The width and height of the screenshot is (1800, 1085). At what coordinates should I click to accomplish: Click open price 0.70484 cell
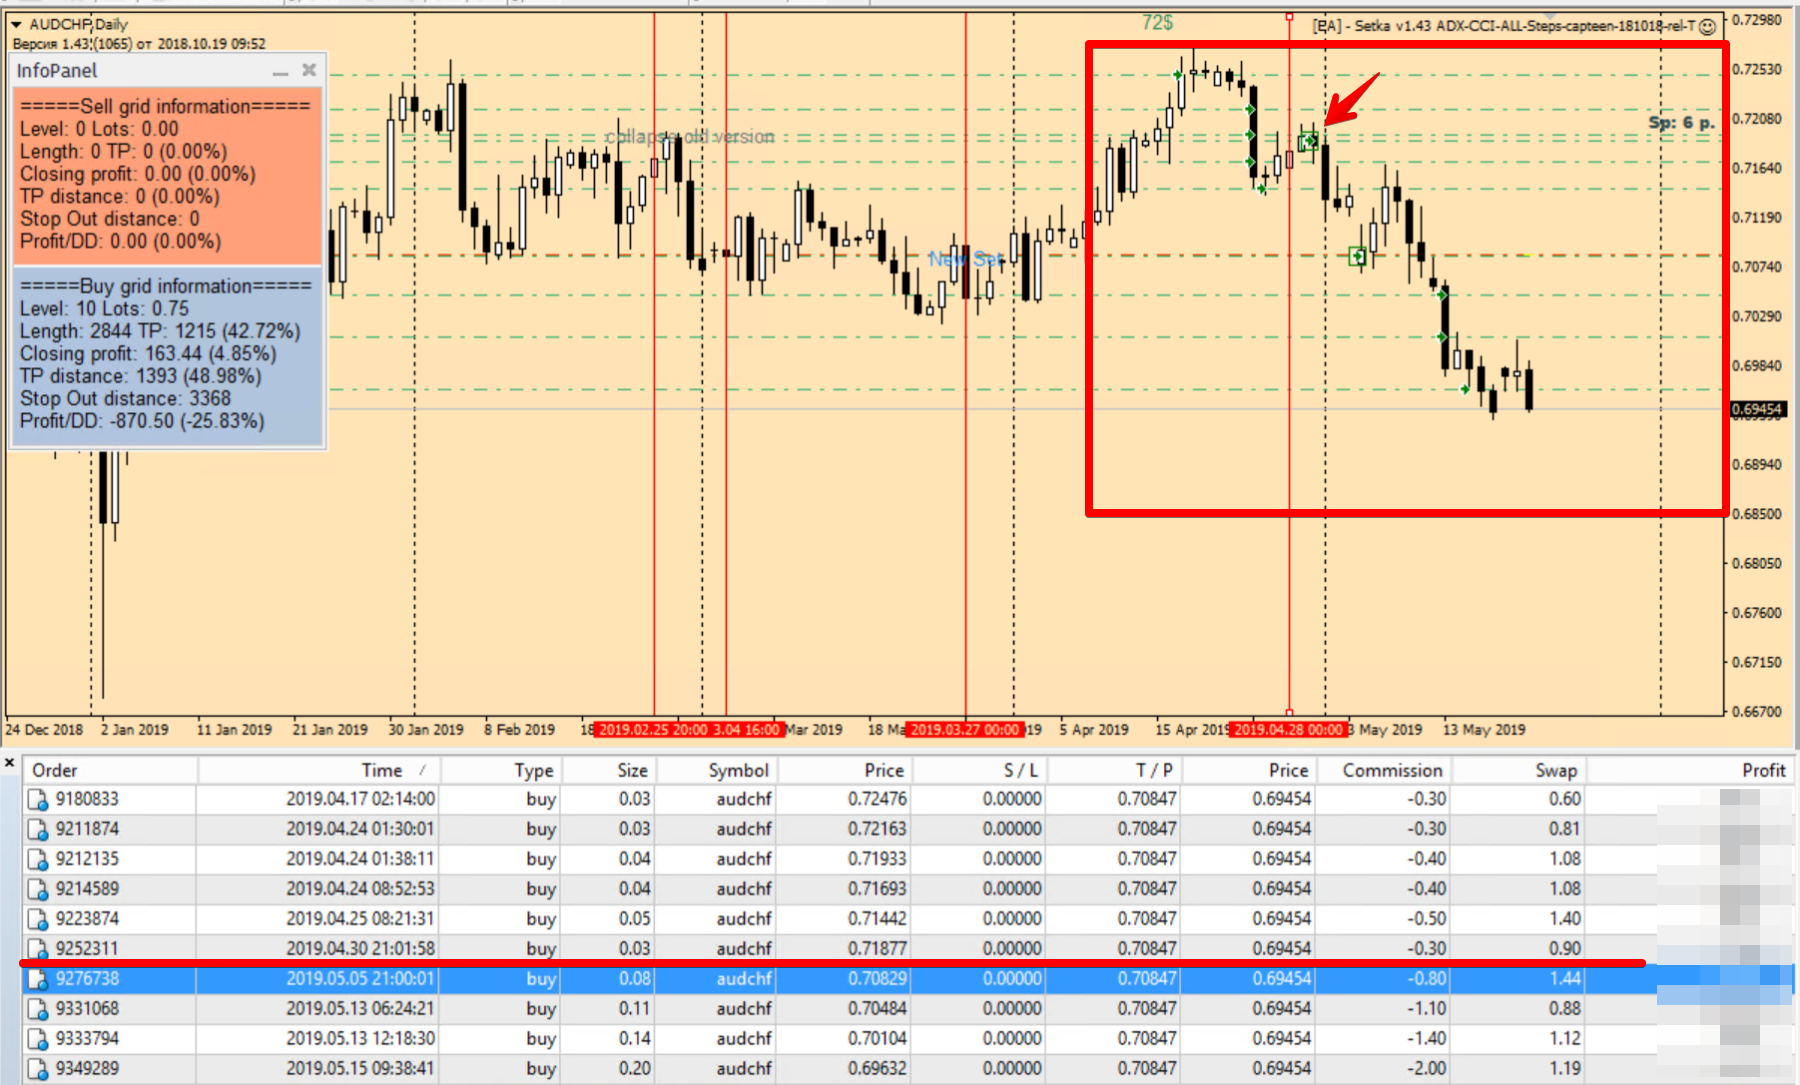click(x=877, y=1009)
